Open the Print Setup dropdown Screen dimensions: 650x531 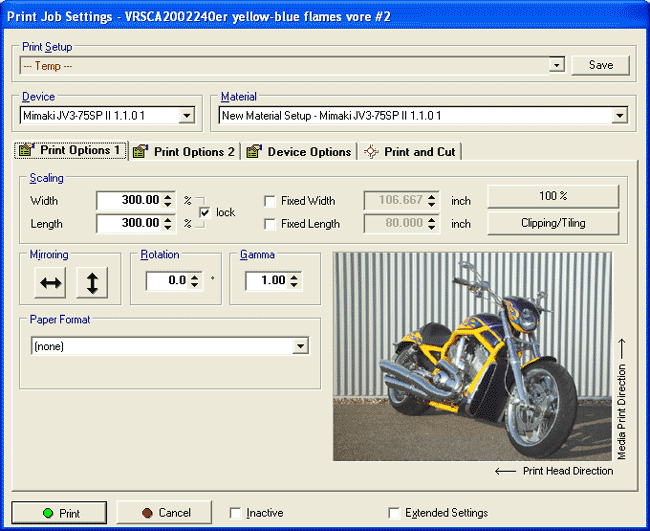click(557, 66)
